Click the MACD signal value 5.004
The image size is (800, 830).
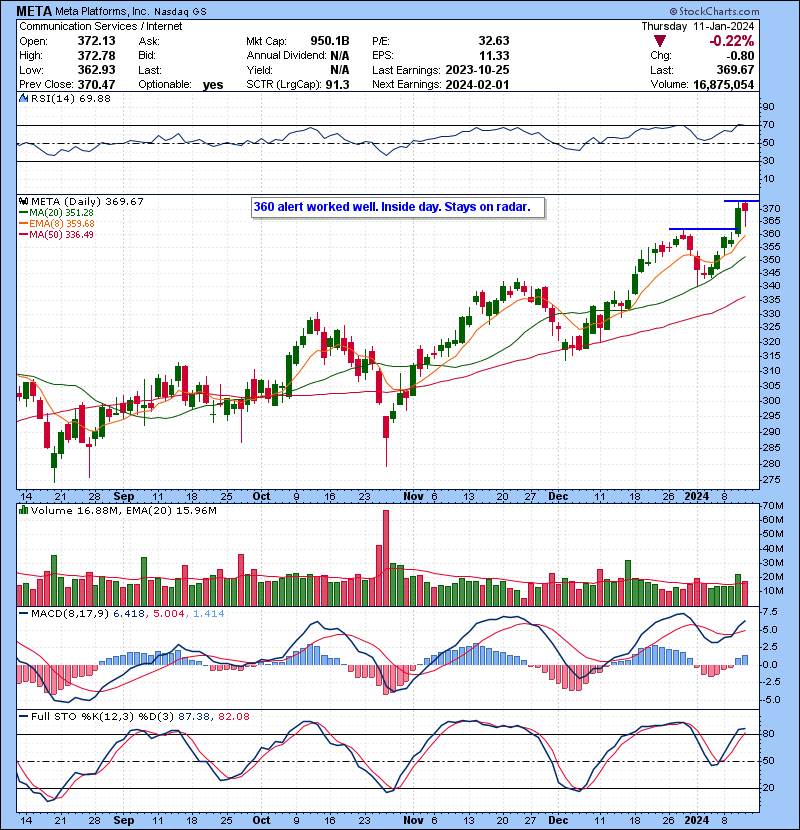[x=169, y=614]
